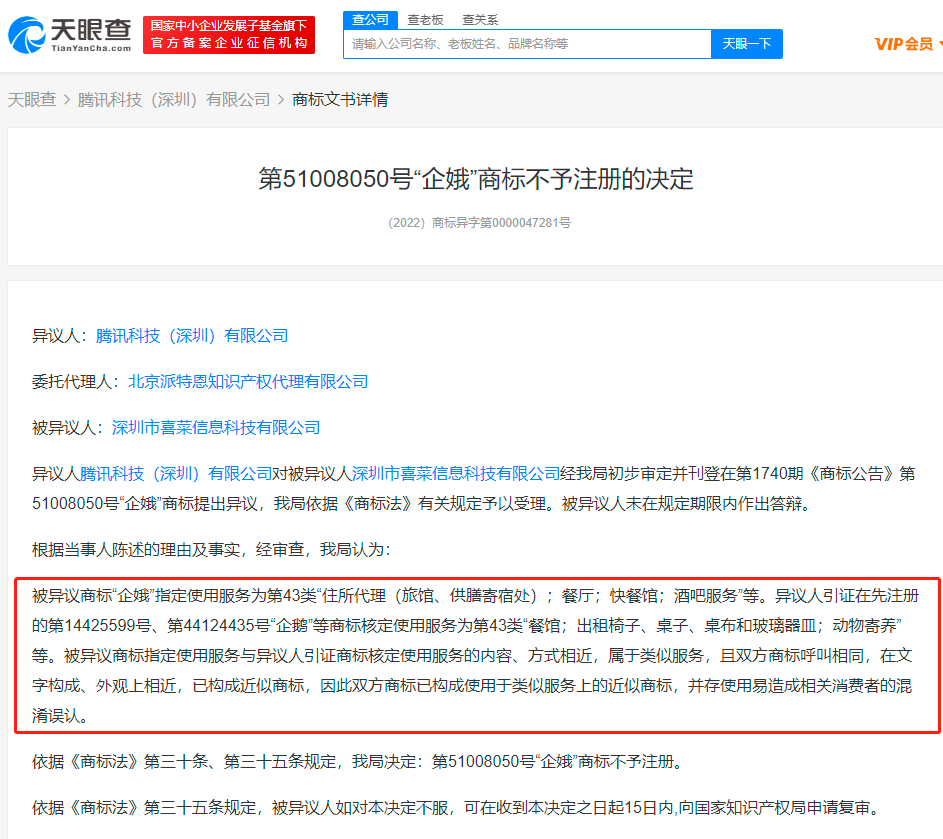Open the 北京派特恩知识产权代理有限公司 agent link
The image size is (943, 839).
click(x=248, y=382)
